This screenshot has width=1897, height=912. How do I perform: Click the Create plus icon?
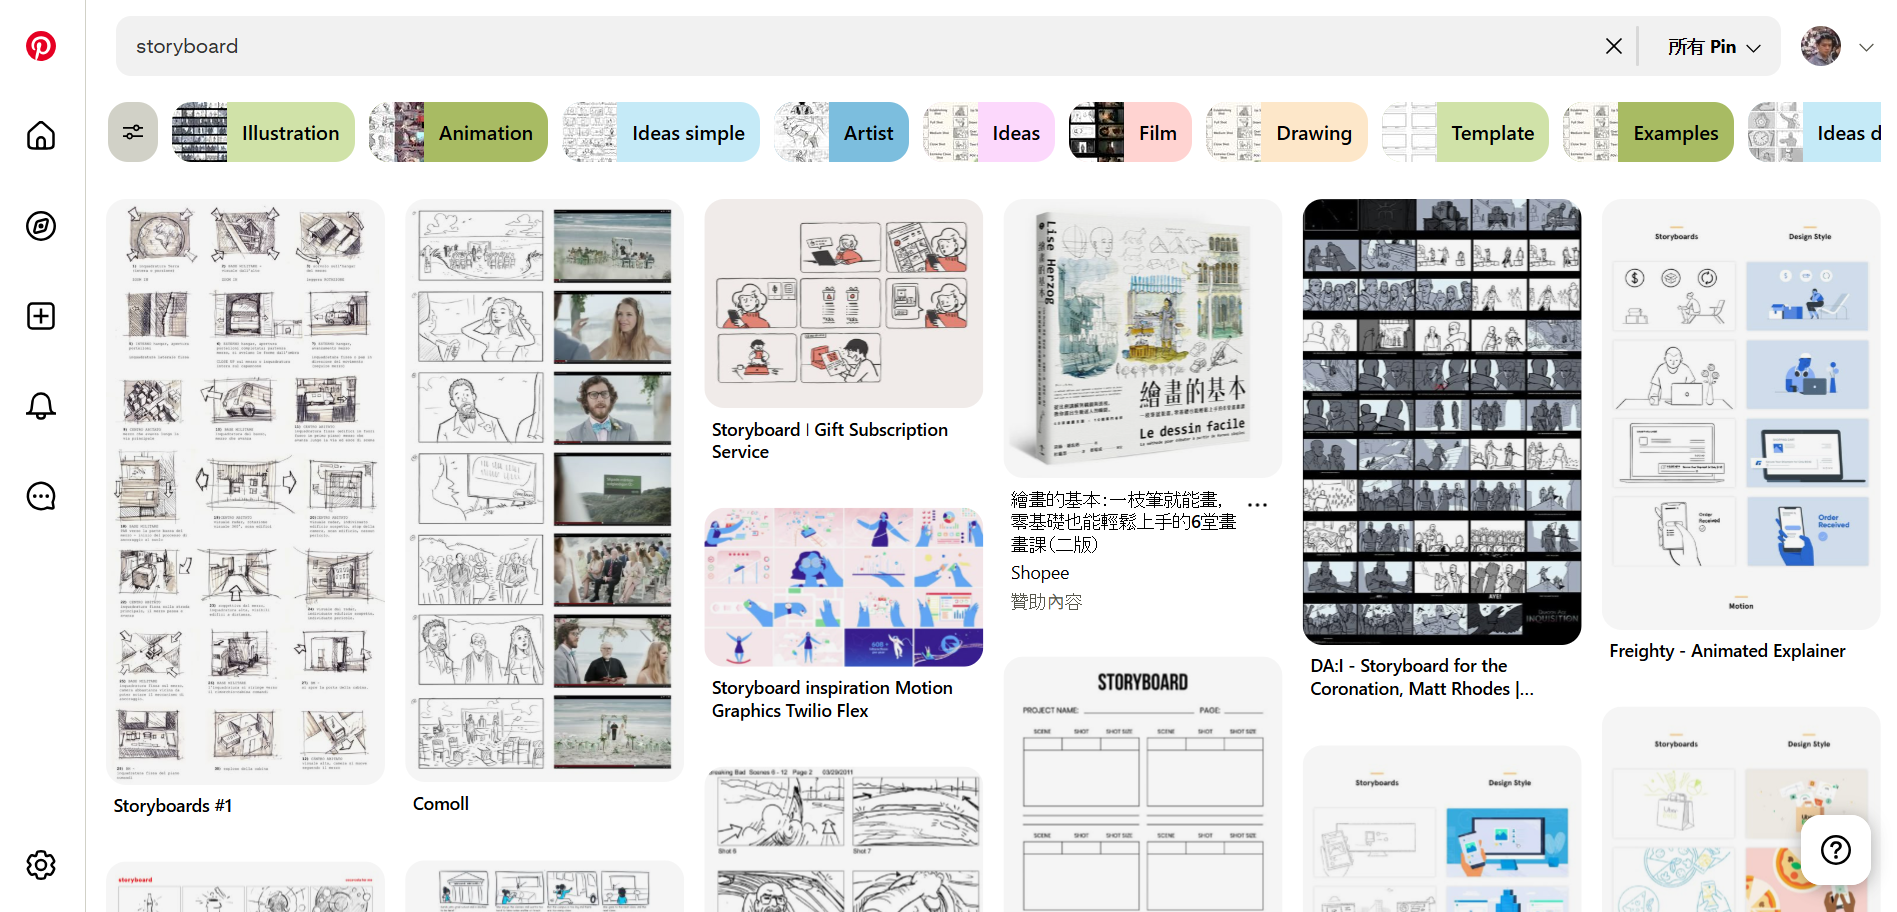pos(41,316)
